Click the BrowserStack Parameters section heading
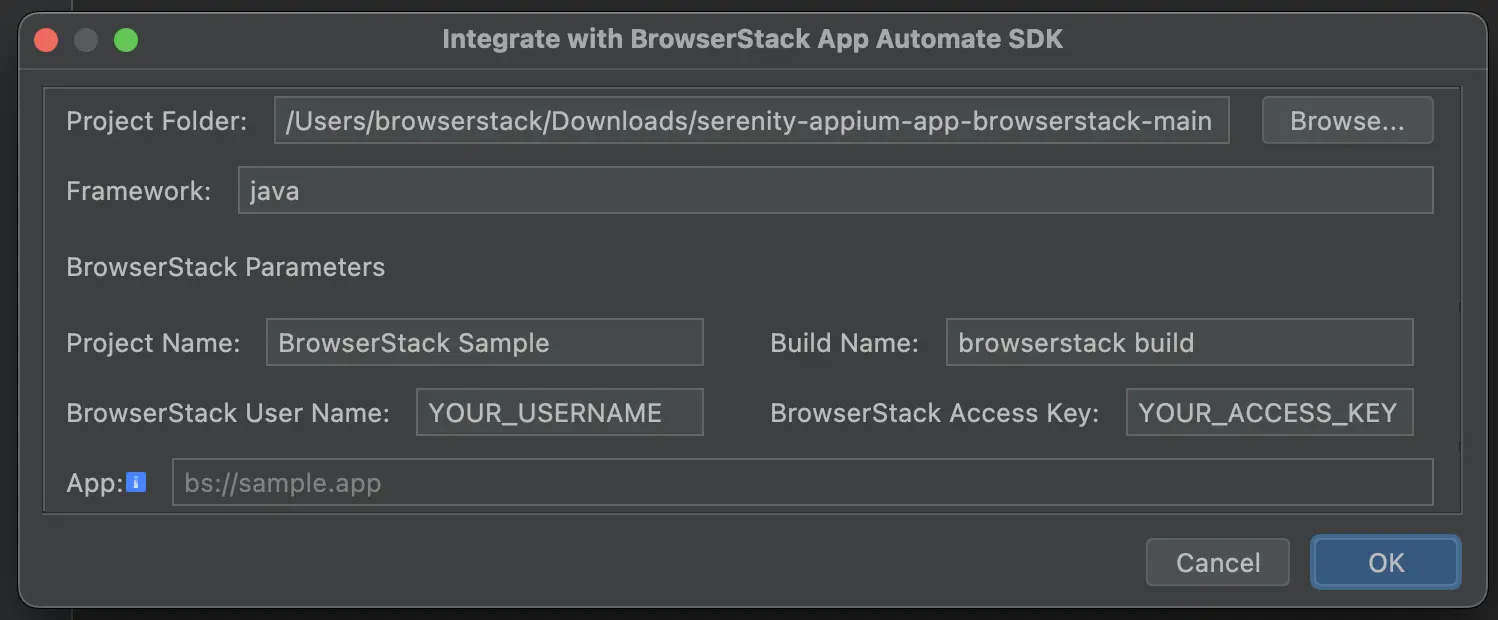The width and height of the screenshot is (1498, 620). click(x=225, y=267)
